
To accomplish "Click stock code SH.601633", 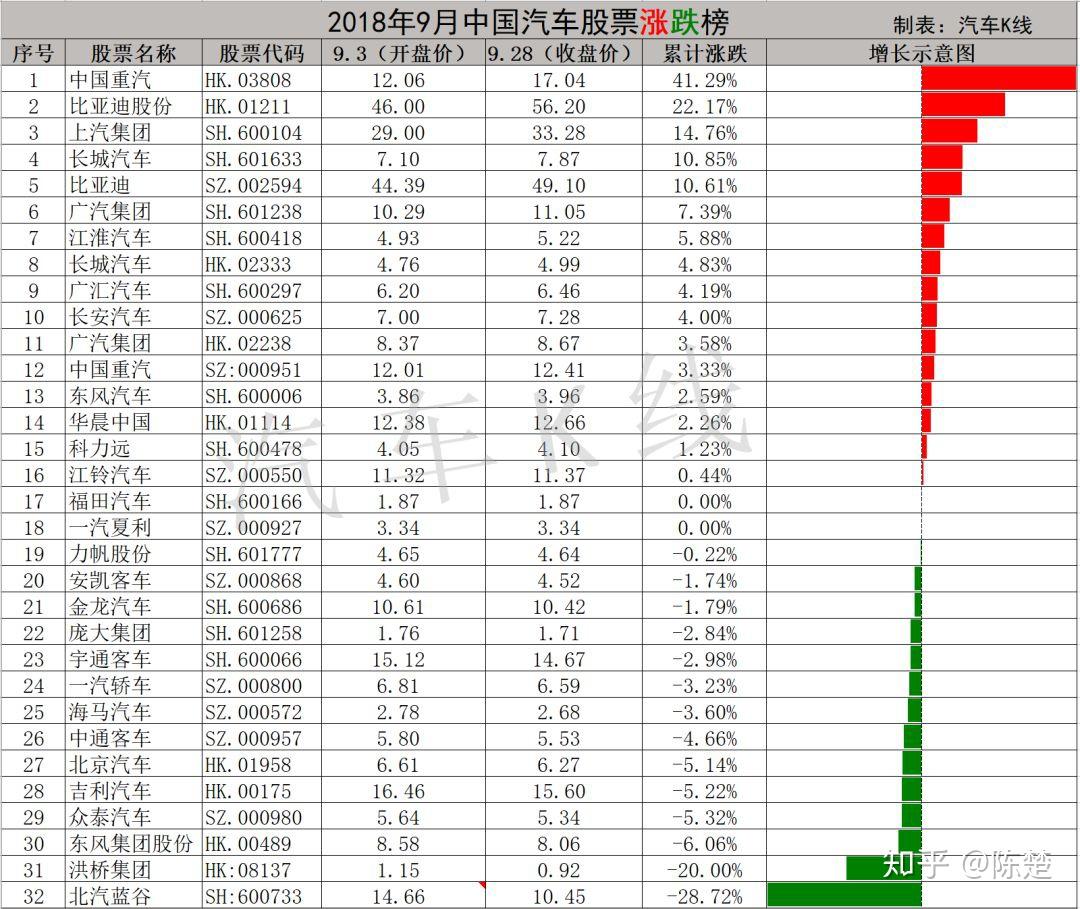I will (x=253, y=159).
